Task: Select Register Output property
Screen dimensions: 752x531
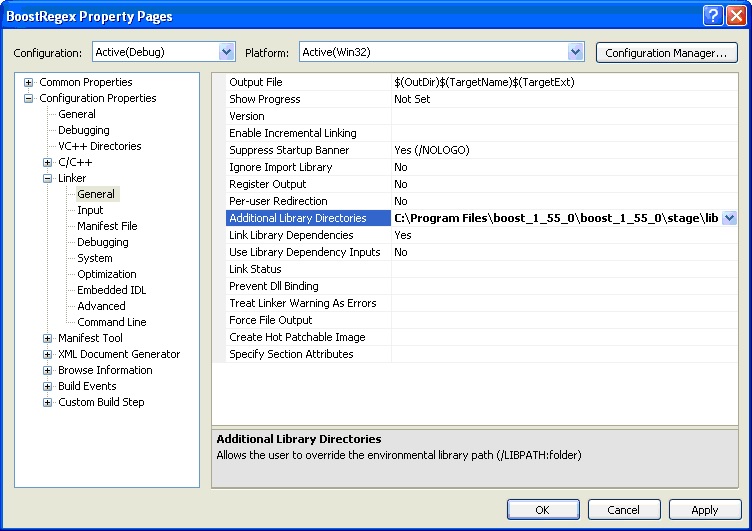Action: (x=308, y=184)
